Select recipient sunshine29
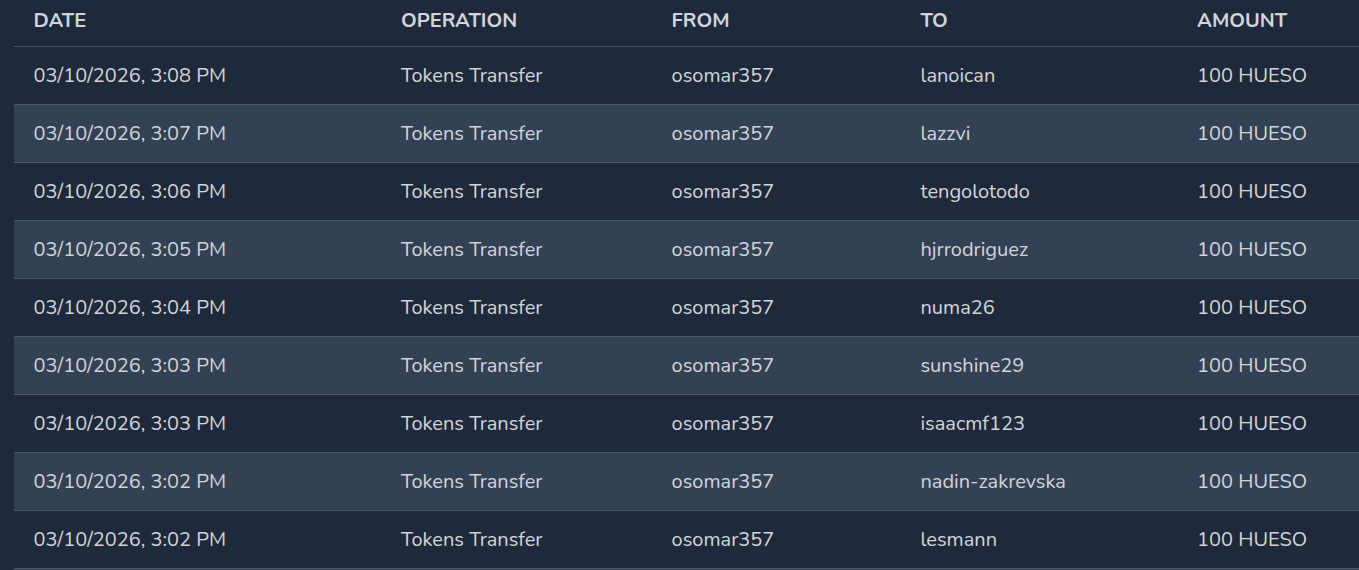 click(972, 365)
